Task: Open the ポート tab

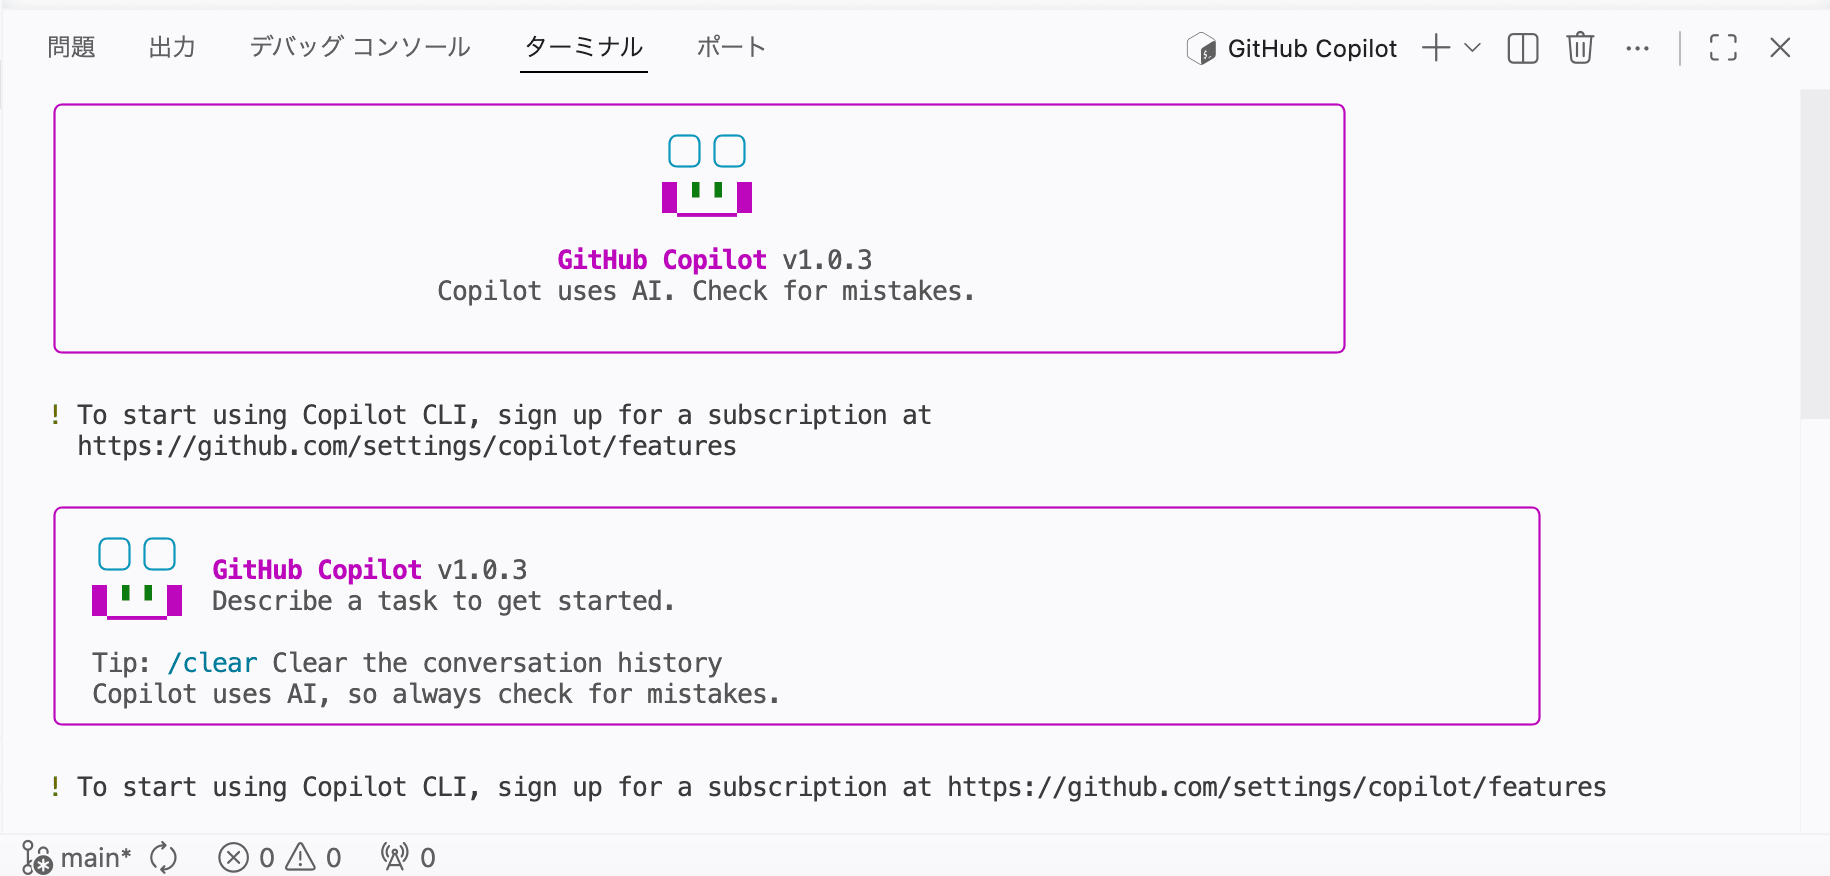Action: [x=731, y=47]
